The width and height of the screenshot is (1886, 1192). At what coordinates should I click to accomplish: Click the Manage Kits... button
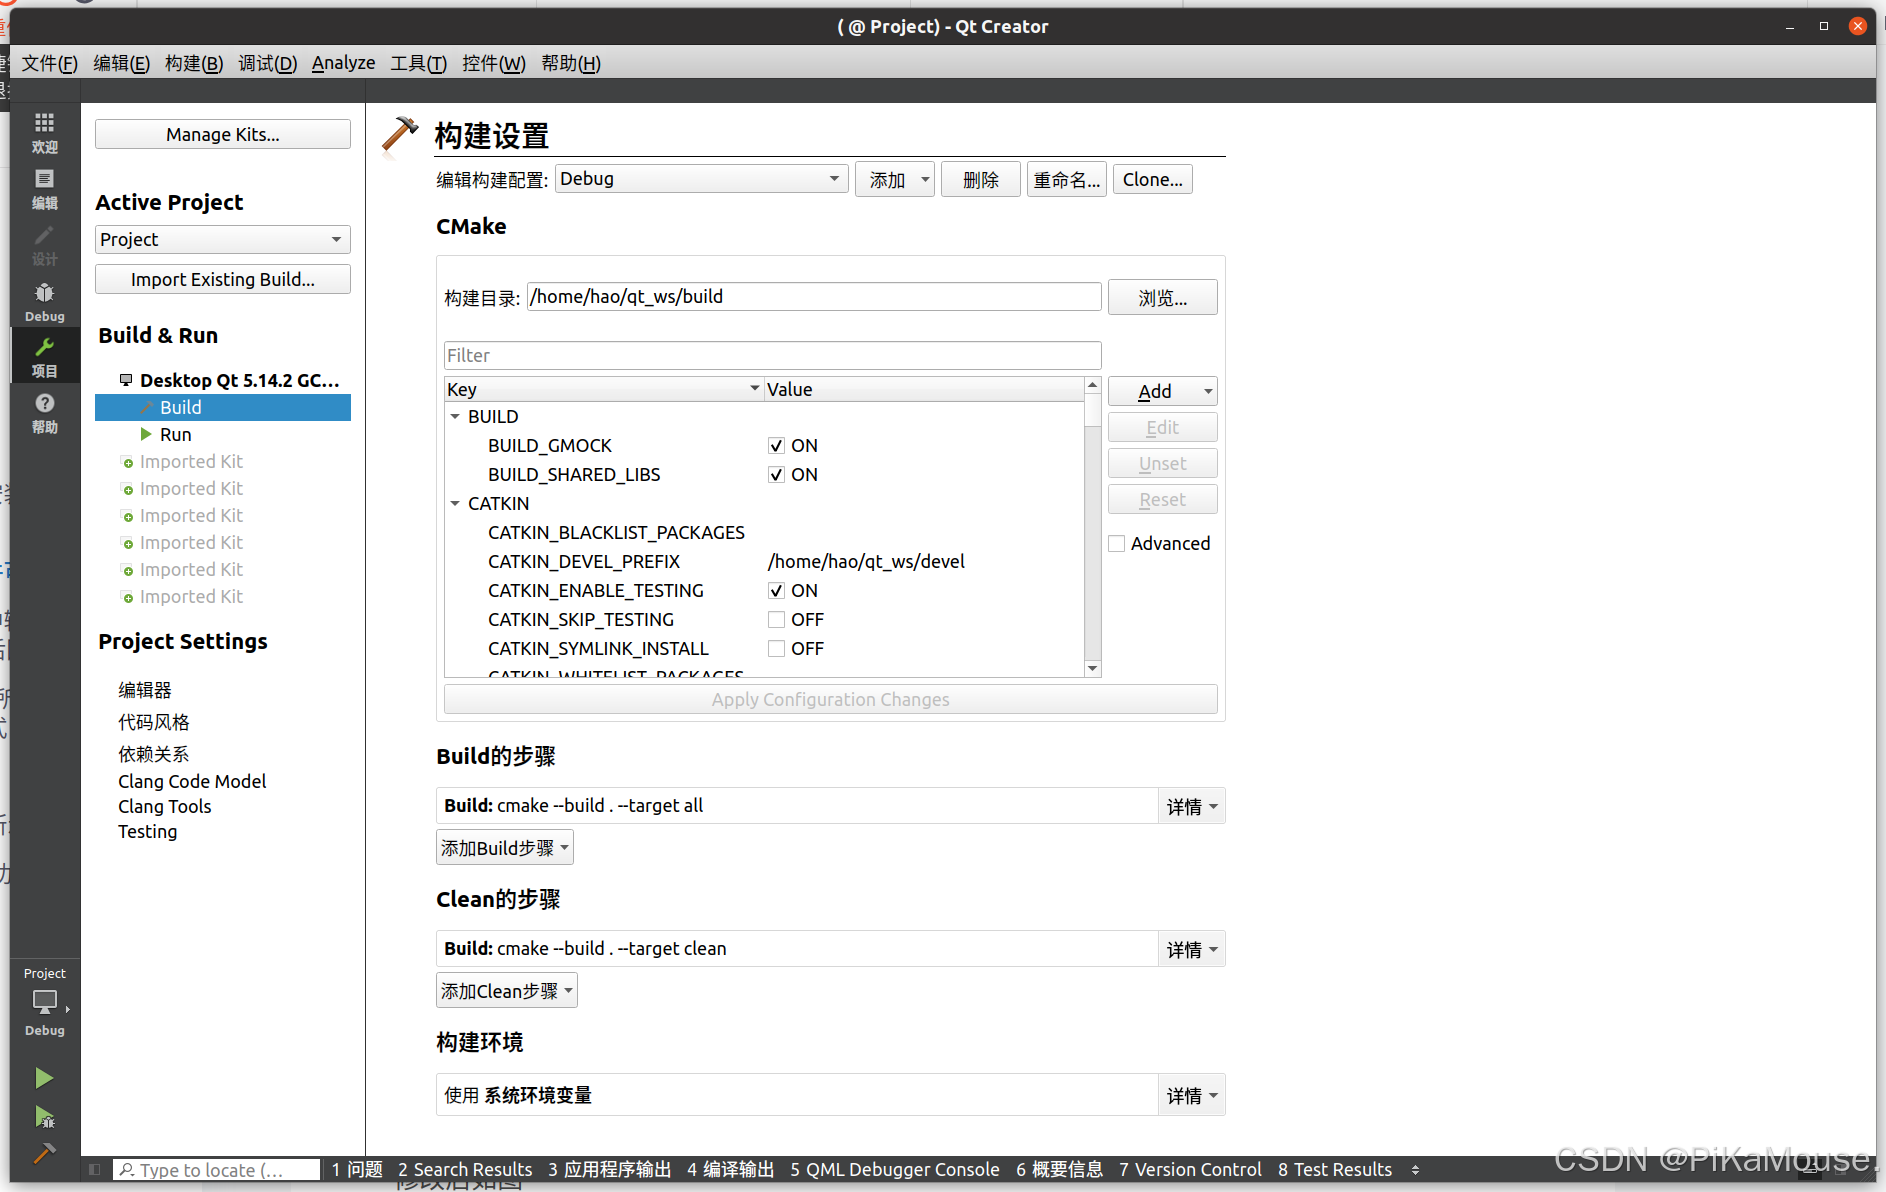pos(223,134)
